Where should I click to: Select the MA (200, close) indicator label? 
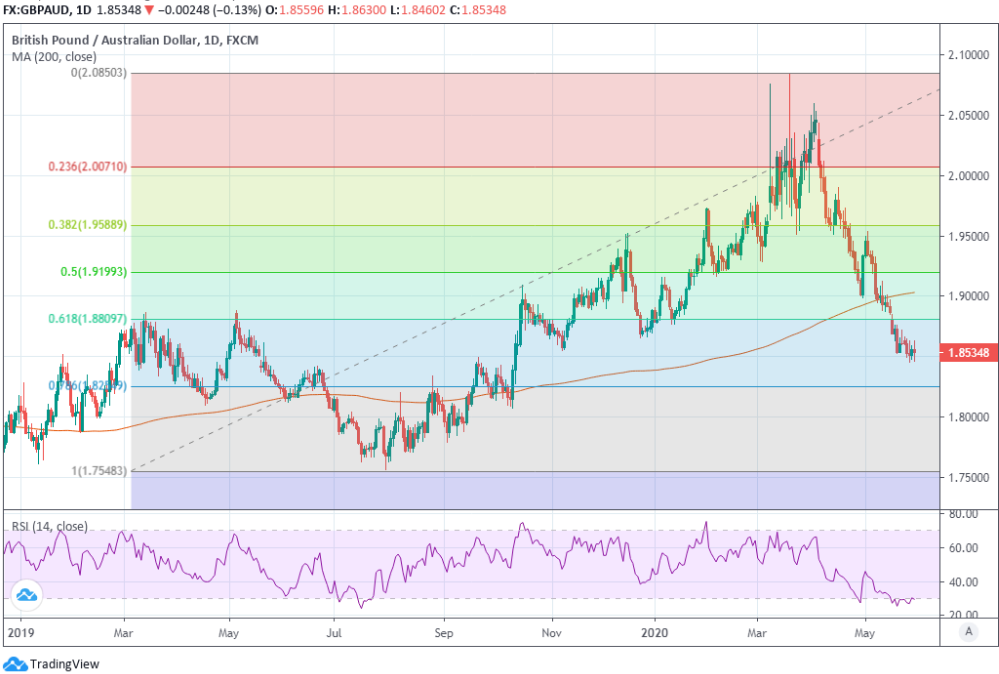click(54, 56)
